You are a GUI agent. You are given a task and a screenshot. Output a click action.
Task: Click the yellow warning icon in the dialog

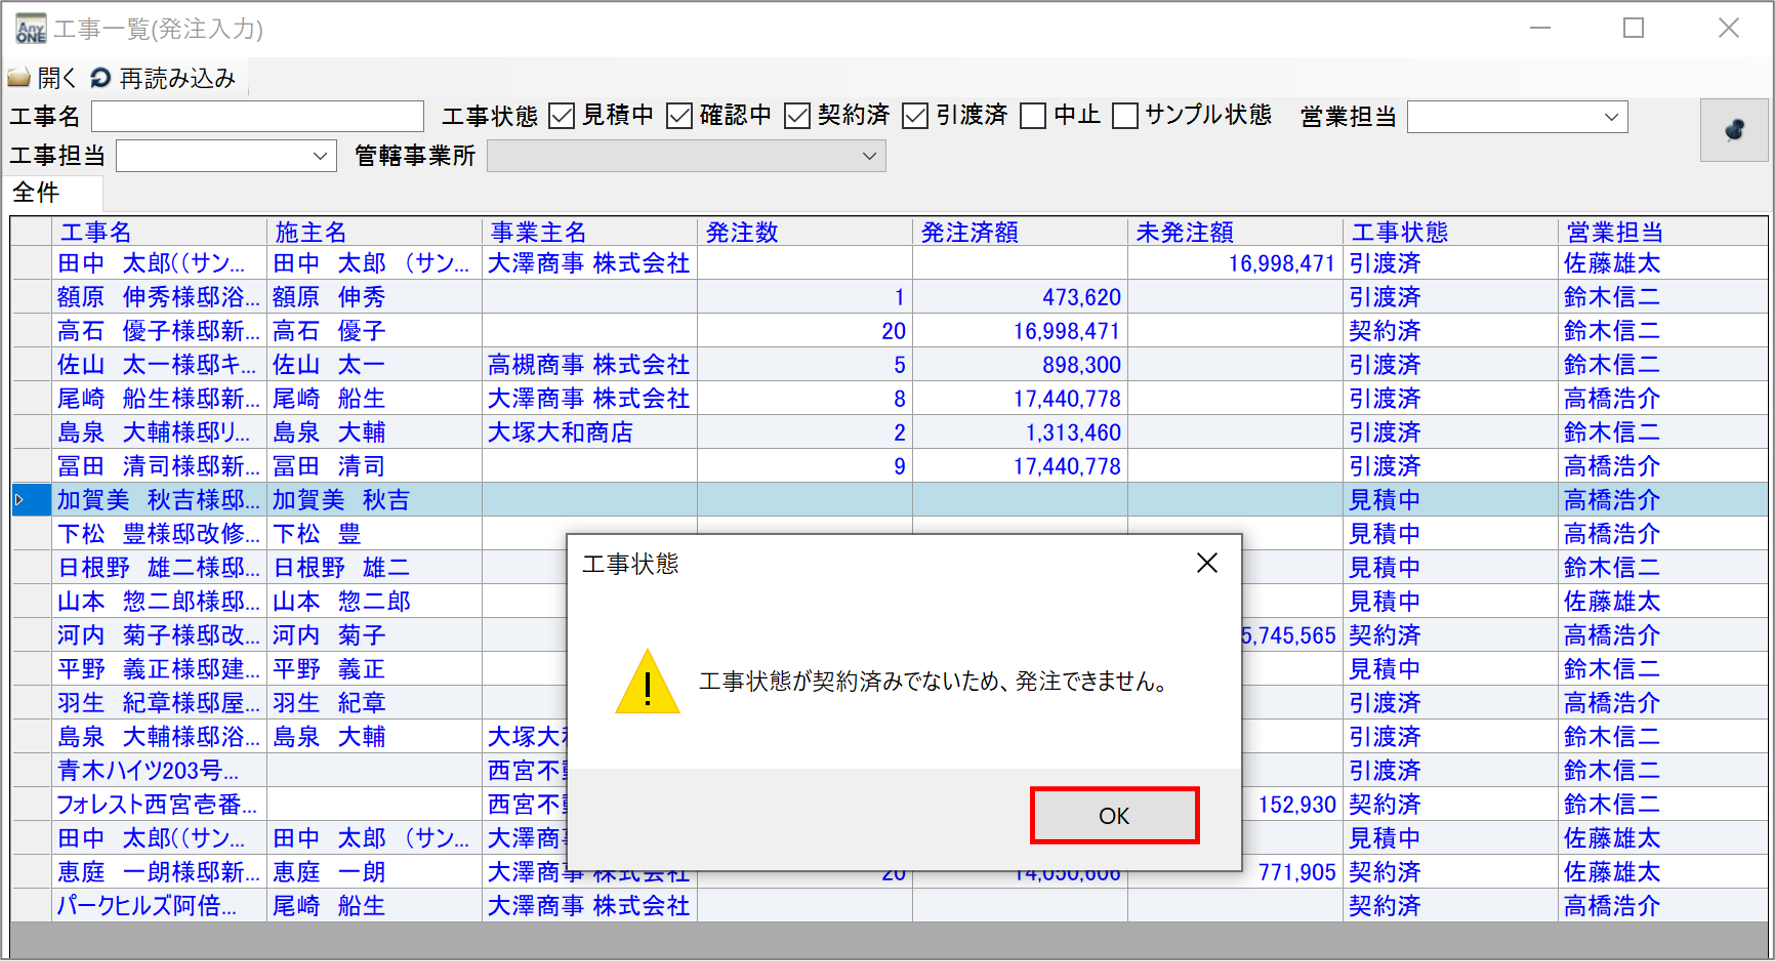pyautogui.click(x=647, y=683)
